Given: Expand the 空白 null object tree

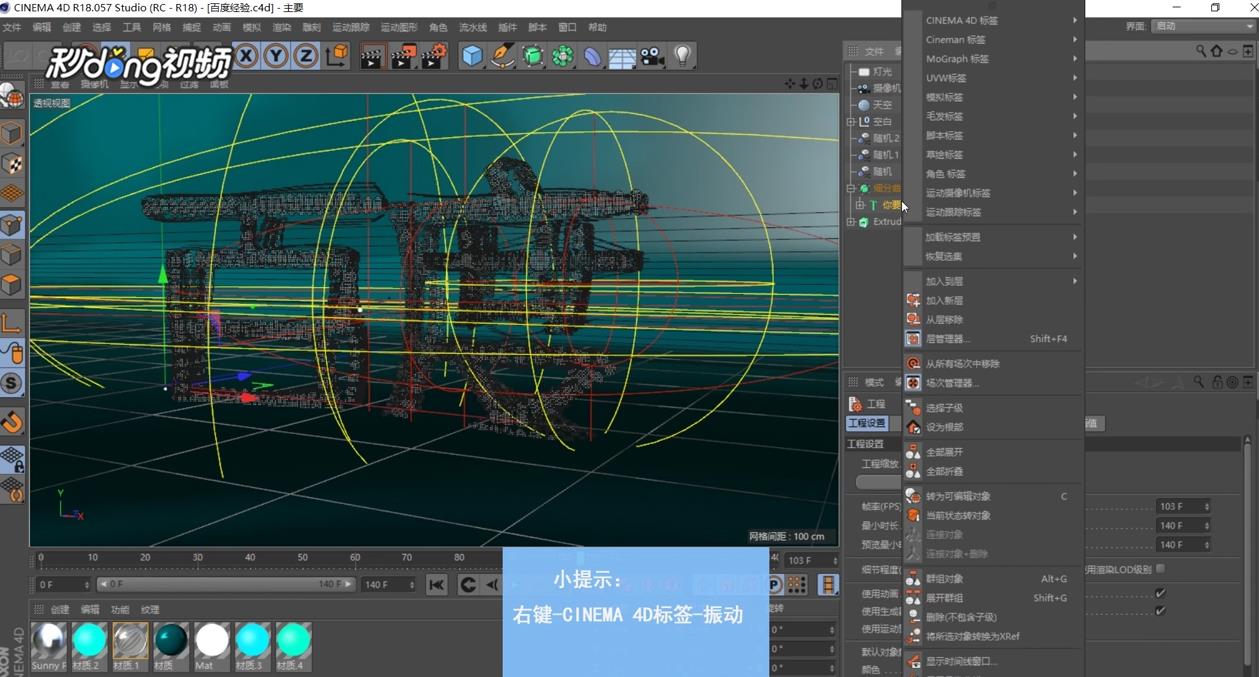Looking at the screenshot, I should [851, 121].
